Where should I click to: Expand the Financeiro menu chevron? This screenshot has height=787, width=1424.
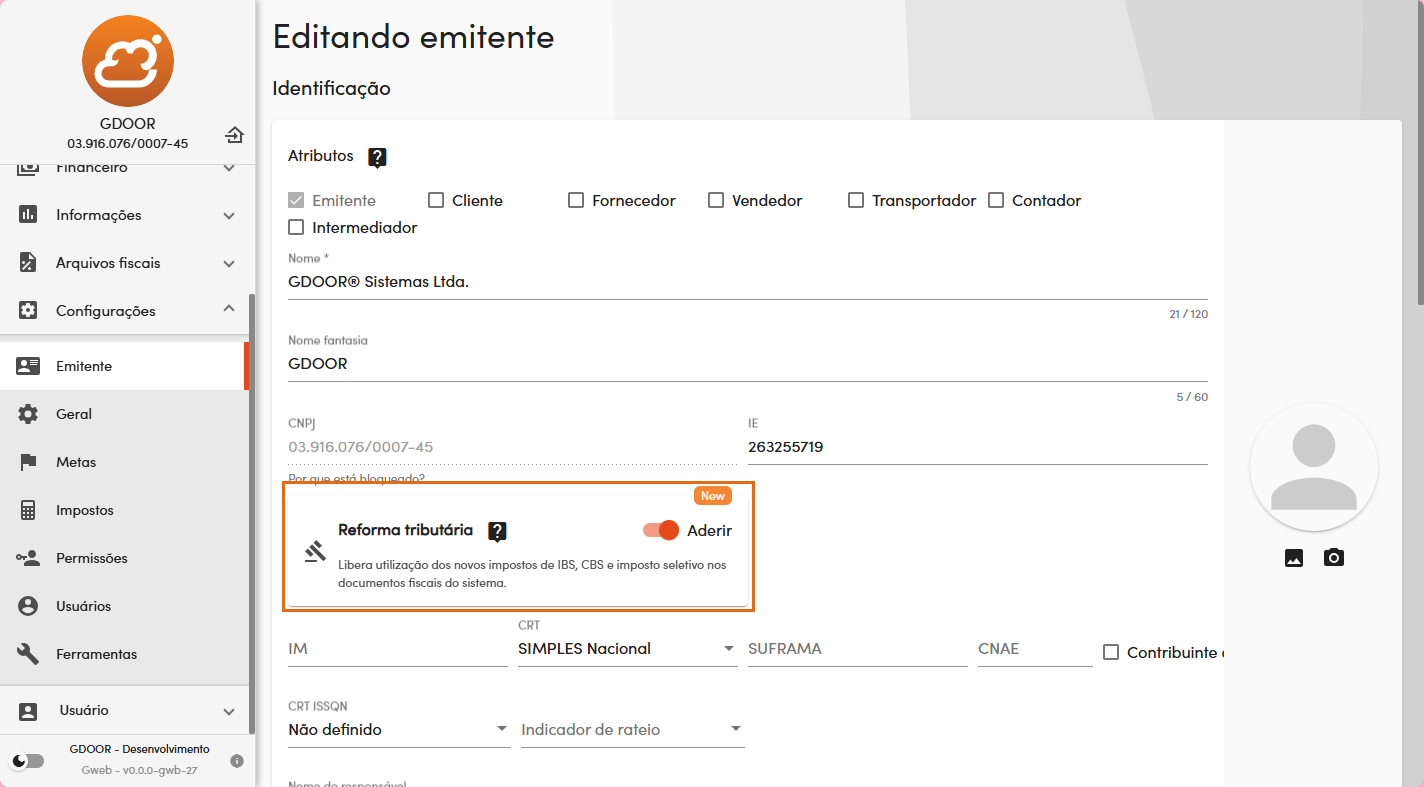point(229,168)
